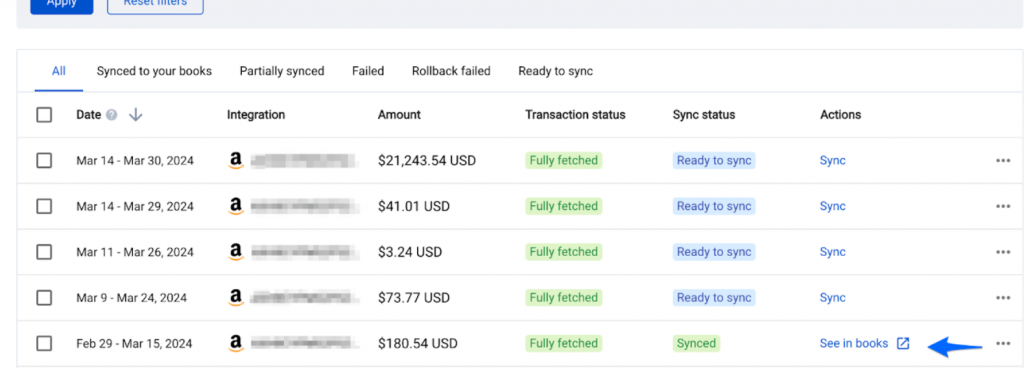Click Amazon logo in Mar 14 - Mar 30 row
Viewport: 1024px width, 368px height.
236,161
